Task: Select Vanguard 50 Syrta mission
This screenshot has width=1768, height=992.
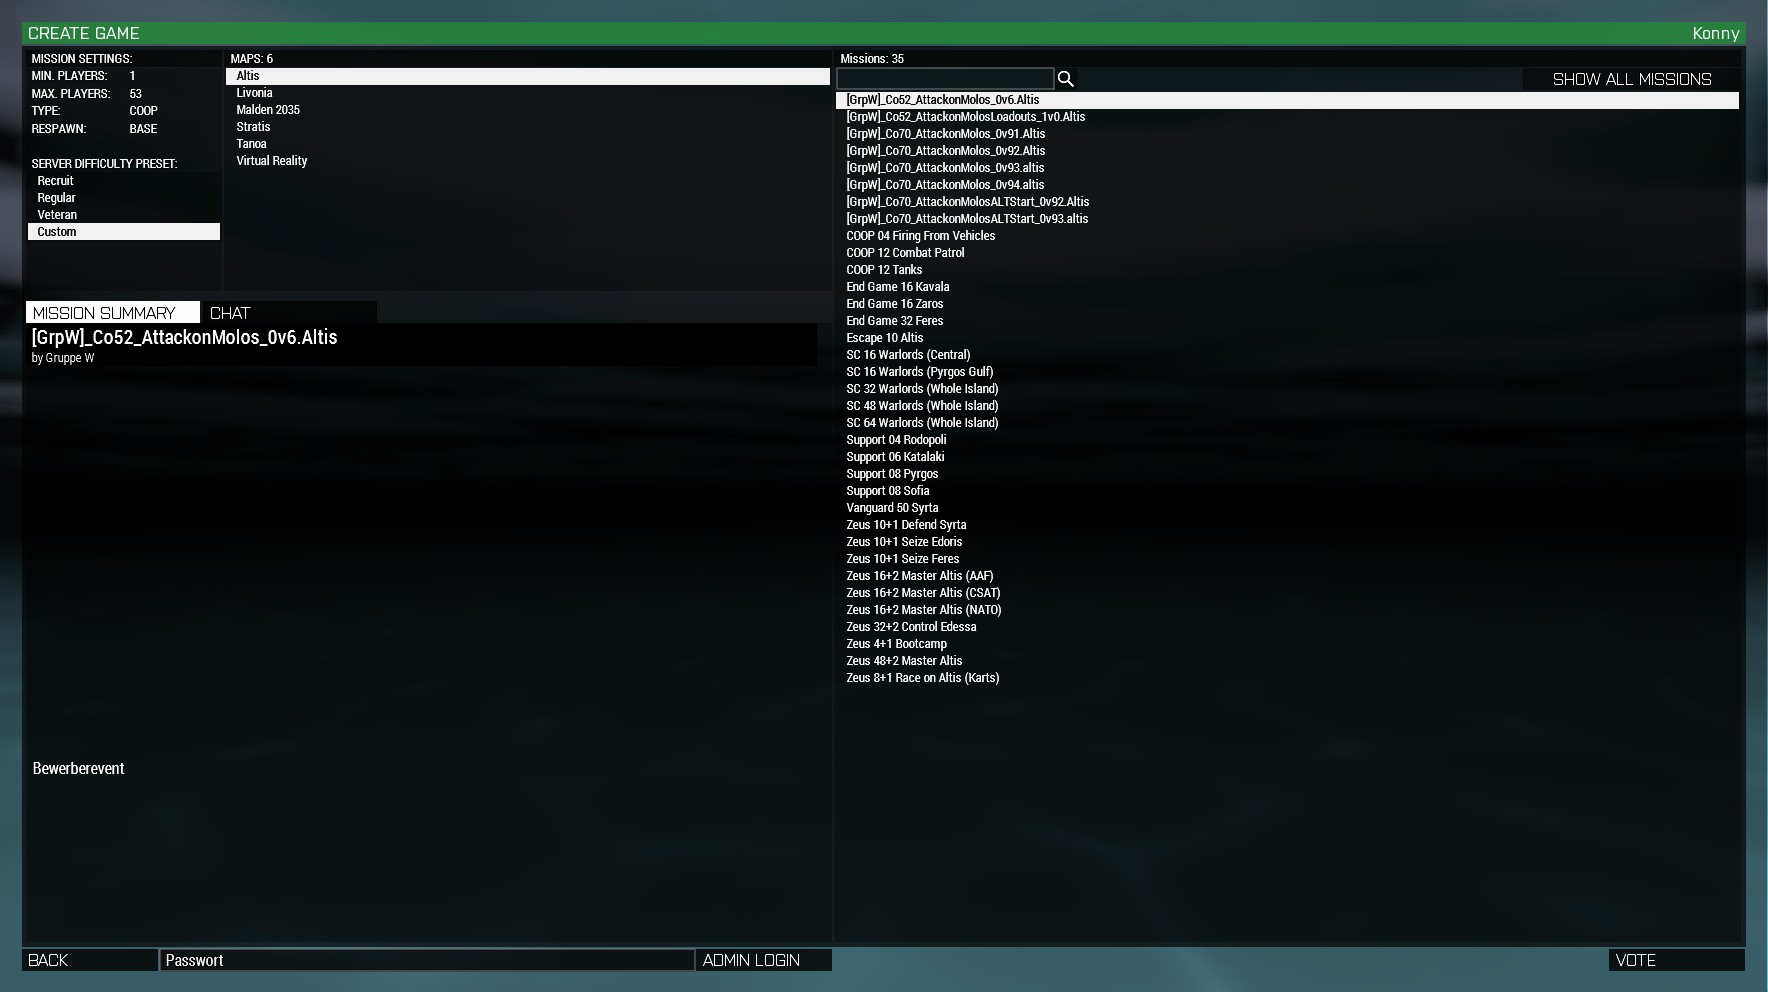Action: tap(892, 508)
